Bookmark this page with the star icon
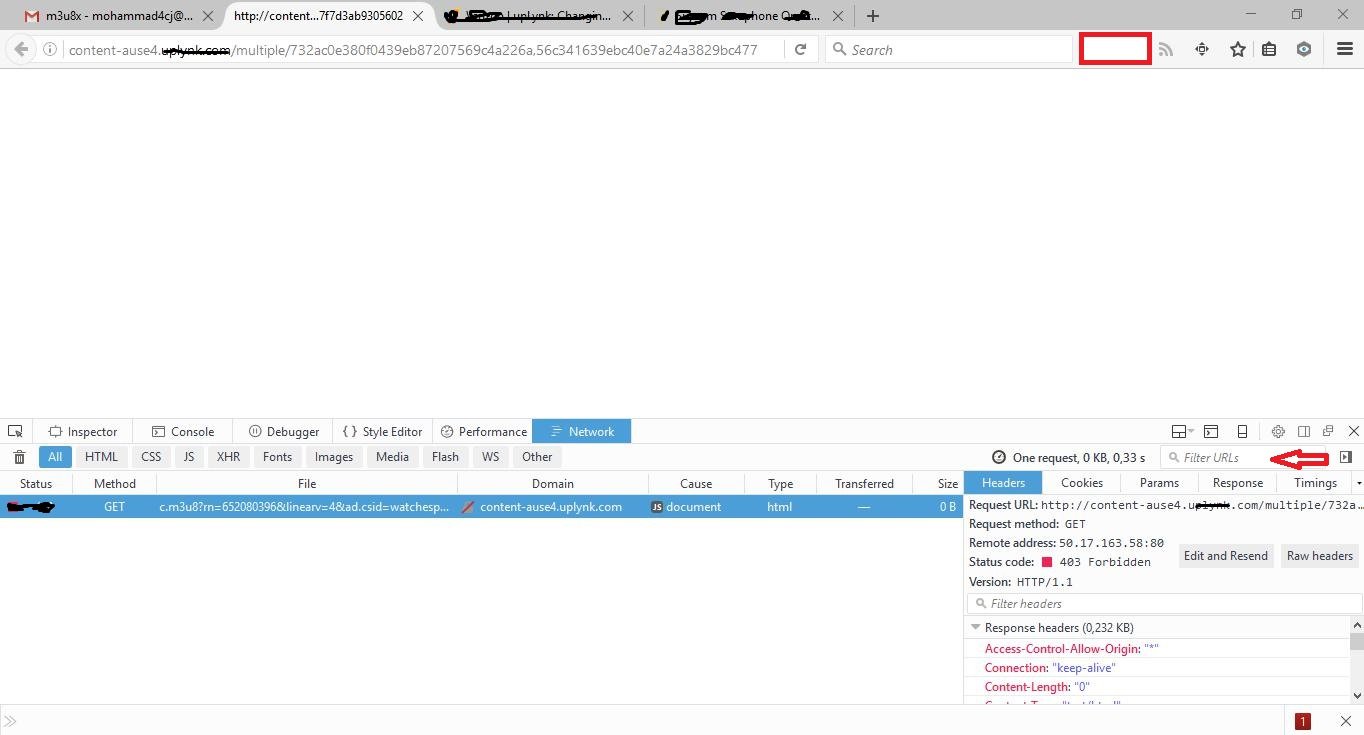This screenshot has height=735, width=1364. click(1238, 49)
